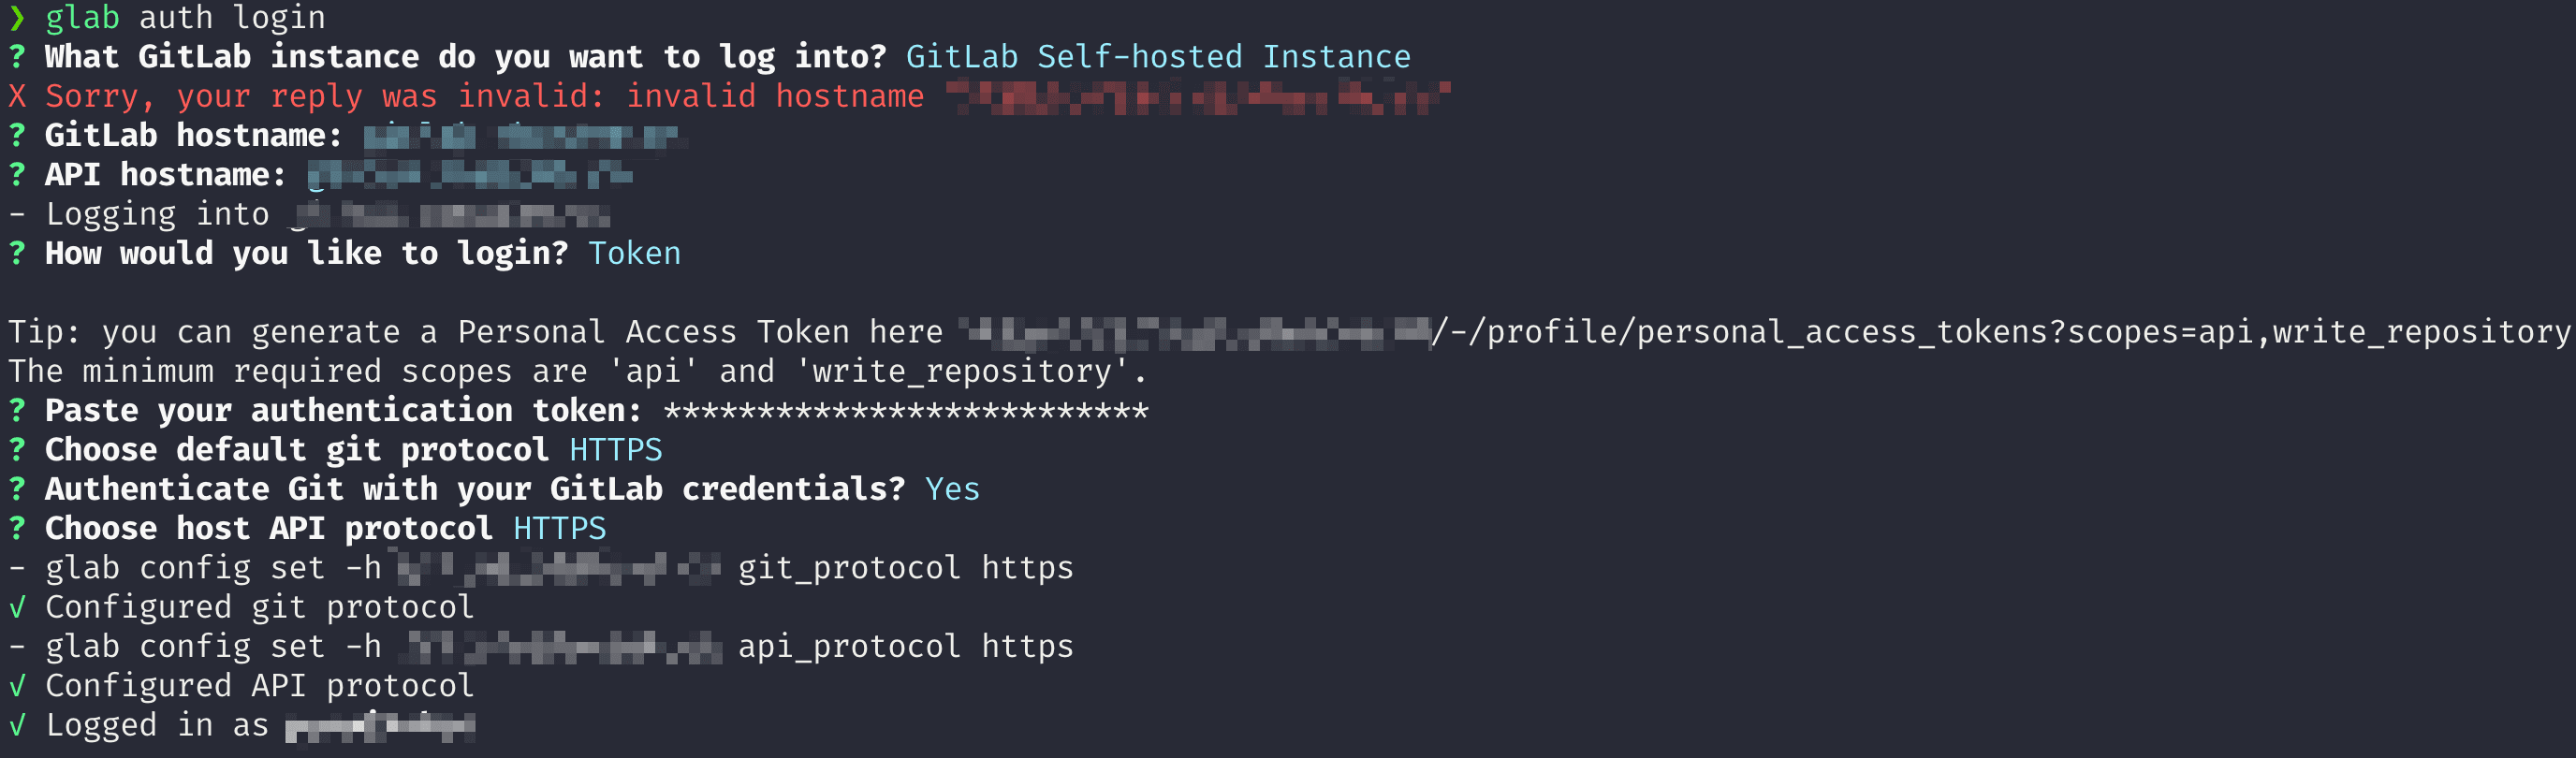This screenshot has width=2576, height=758.
Task: Click green question mark beside GitLab hostname
Action: click(17, 135)
